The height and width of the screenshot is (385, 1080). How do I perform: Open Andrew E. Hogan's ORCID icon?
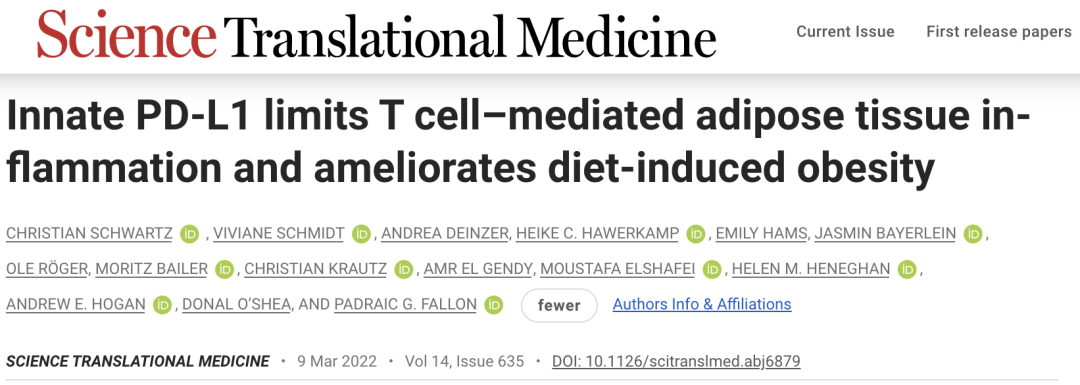pyautogui.click(x=163, y=304)
